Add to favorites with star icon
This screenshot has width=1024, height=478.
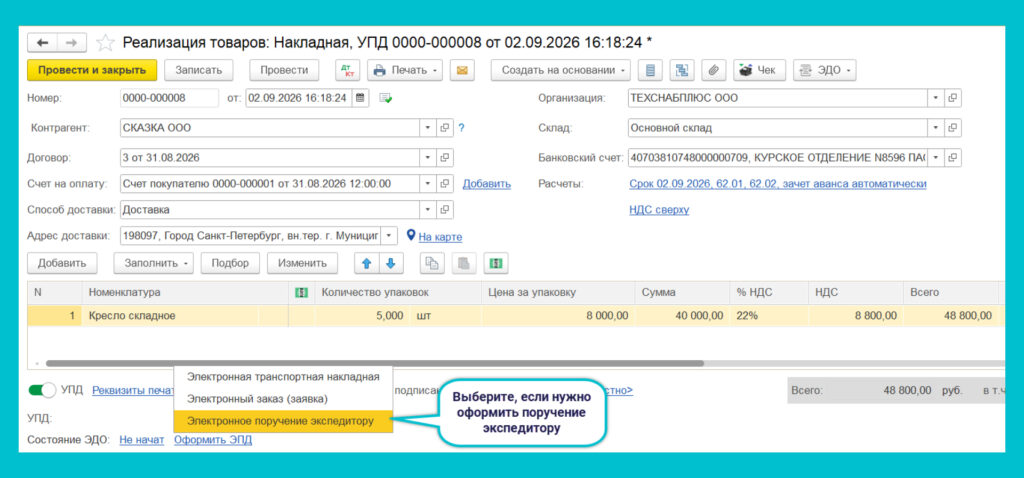coord(104,43)
